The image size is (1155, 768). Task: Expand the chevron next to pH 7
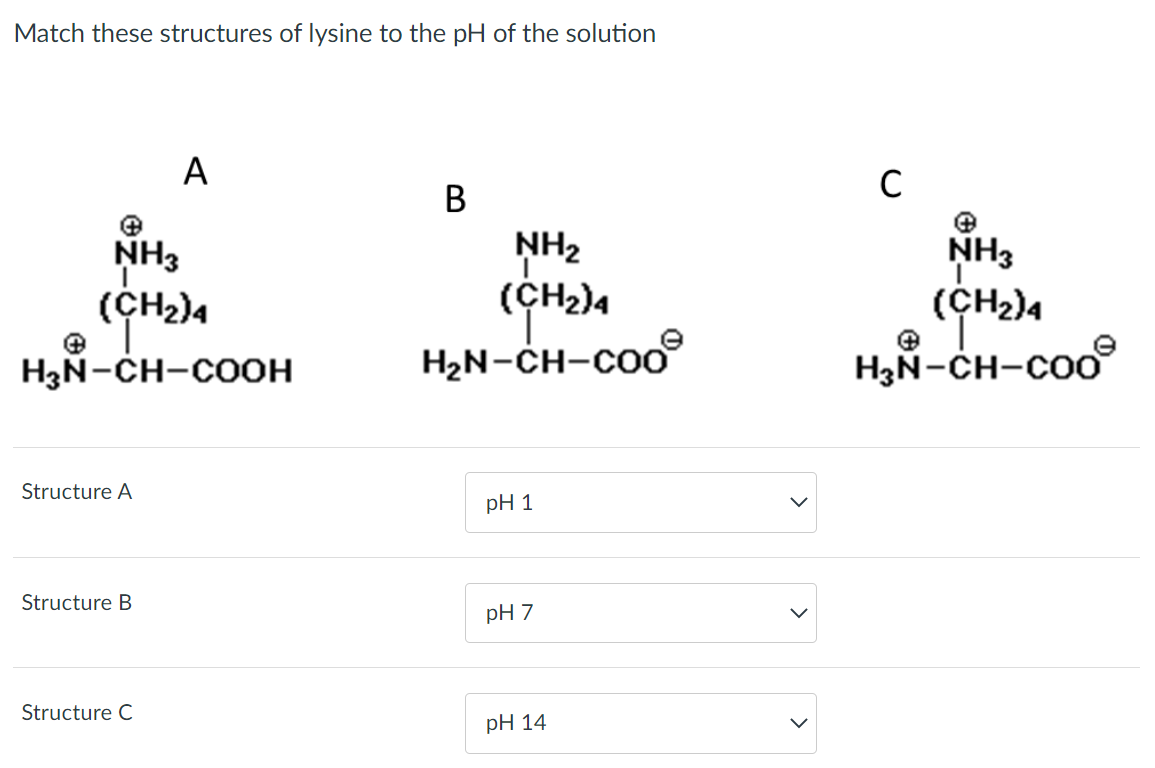[x=797, y=613]
